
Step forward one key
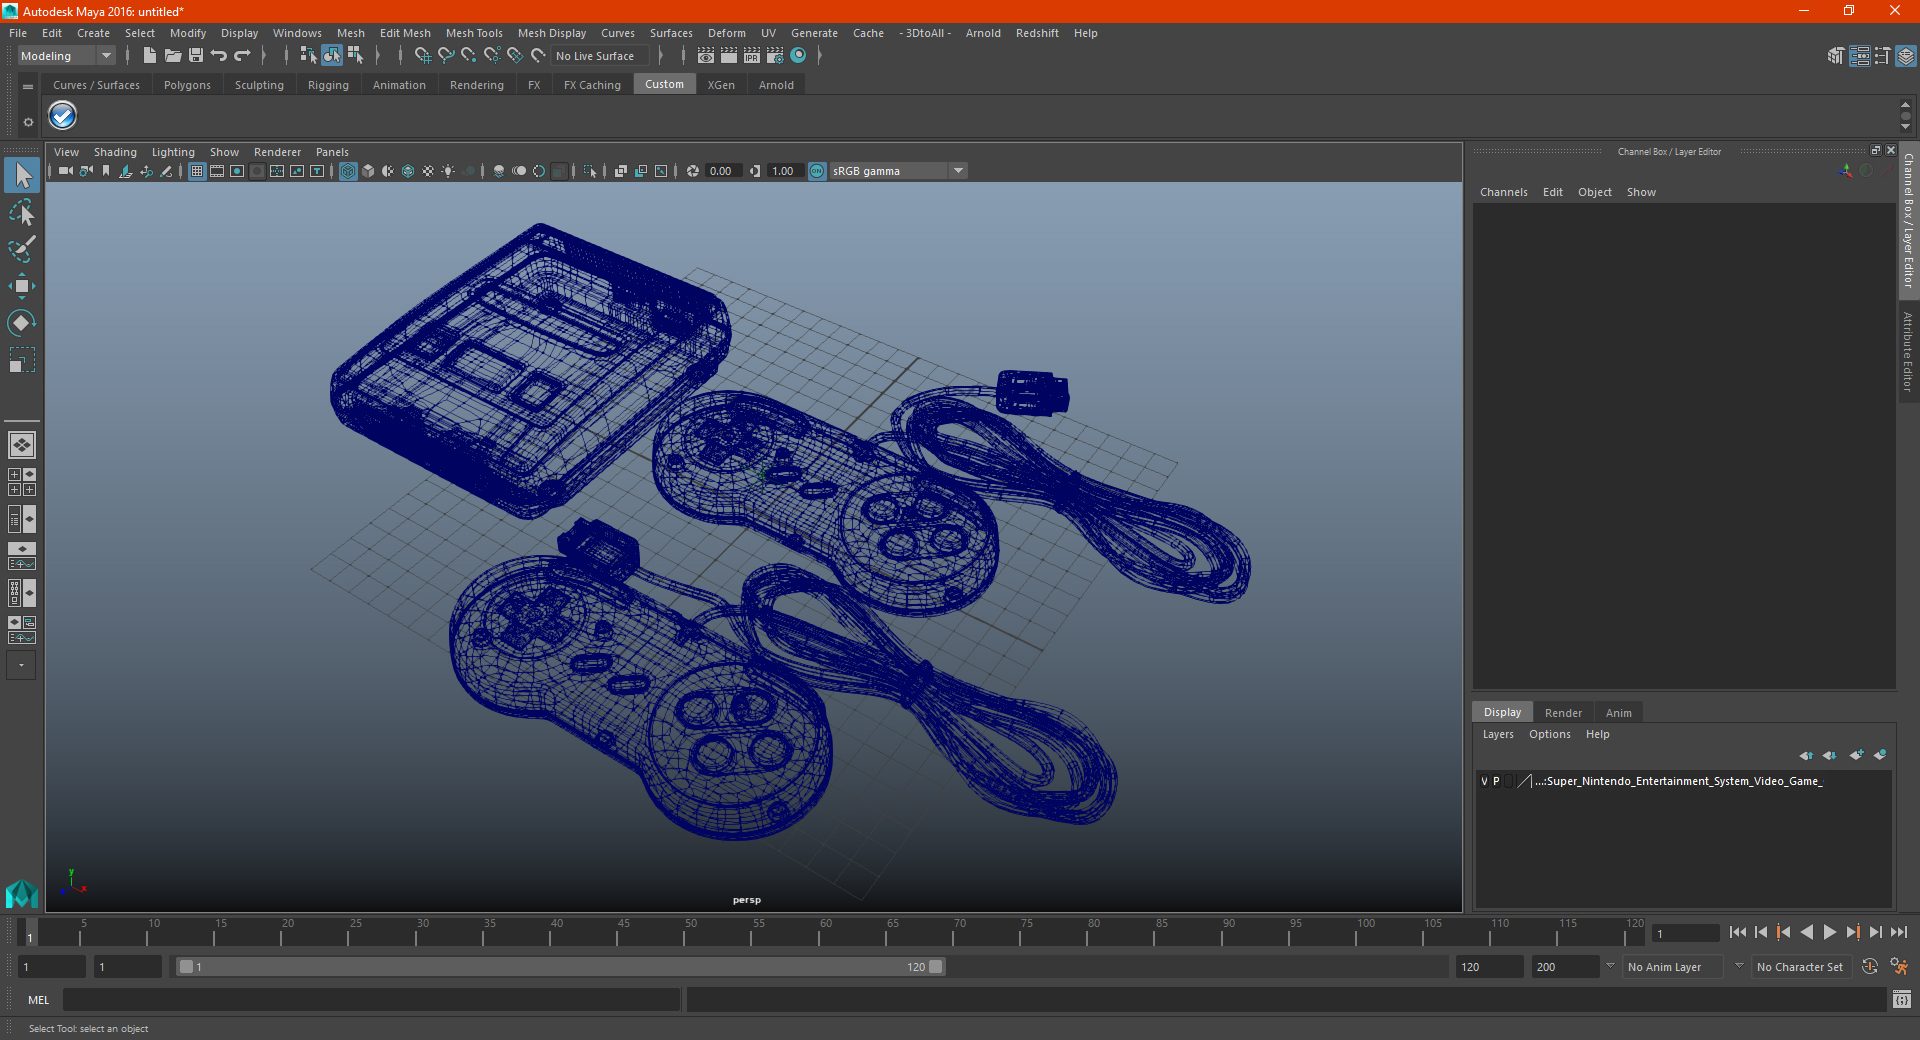click(x=1853, y=932)
